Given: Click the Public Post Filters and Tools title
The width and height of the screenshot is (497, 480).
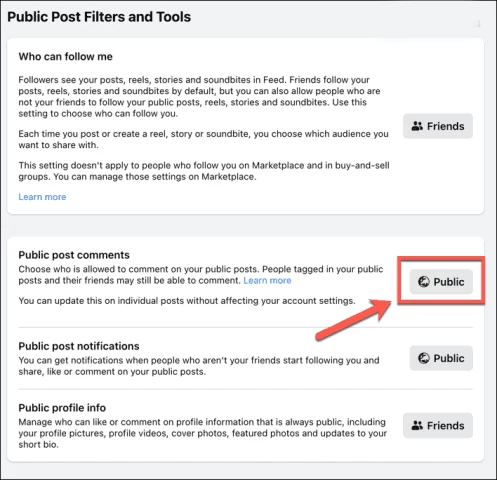Looking at the screenshot, I should pyautogui.click(x=99, y=17).
